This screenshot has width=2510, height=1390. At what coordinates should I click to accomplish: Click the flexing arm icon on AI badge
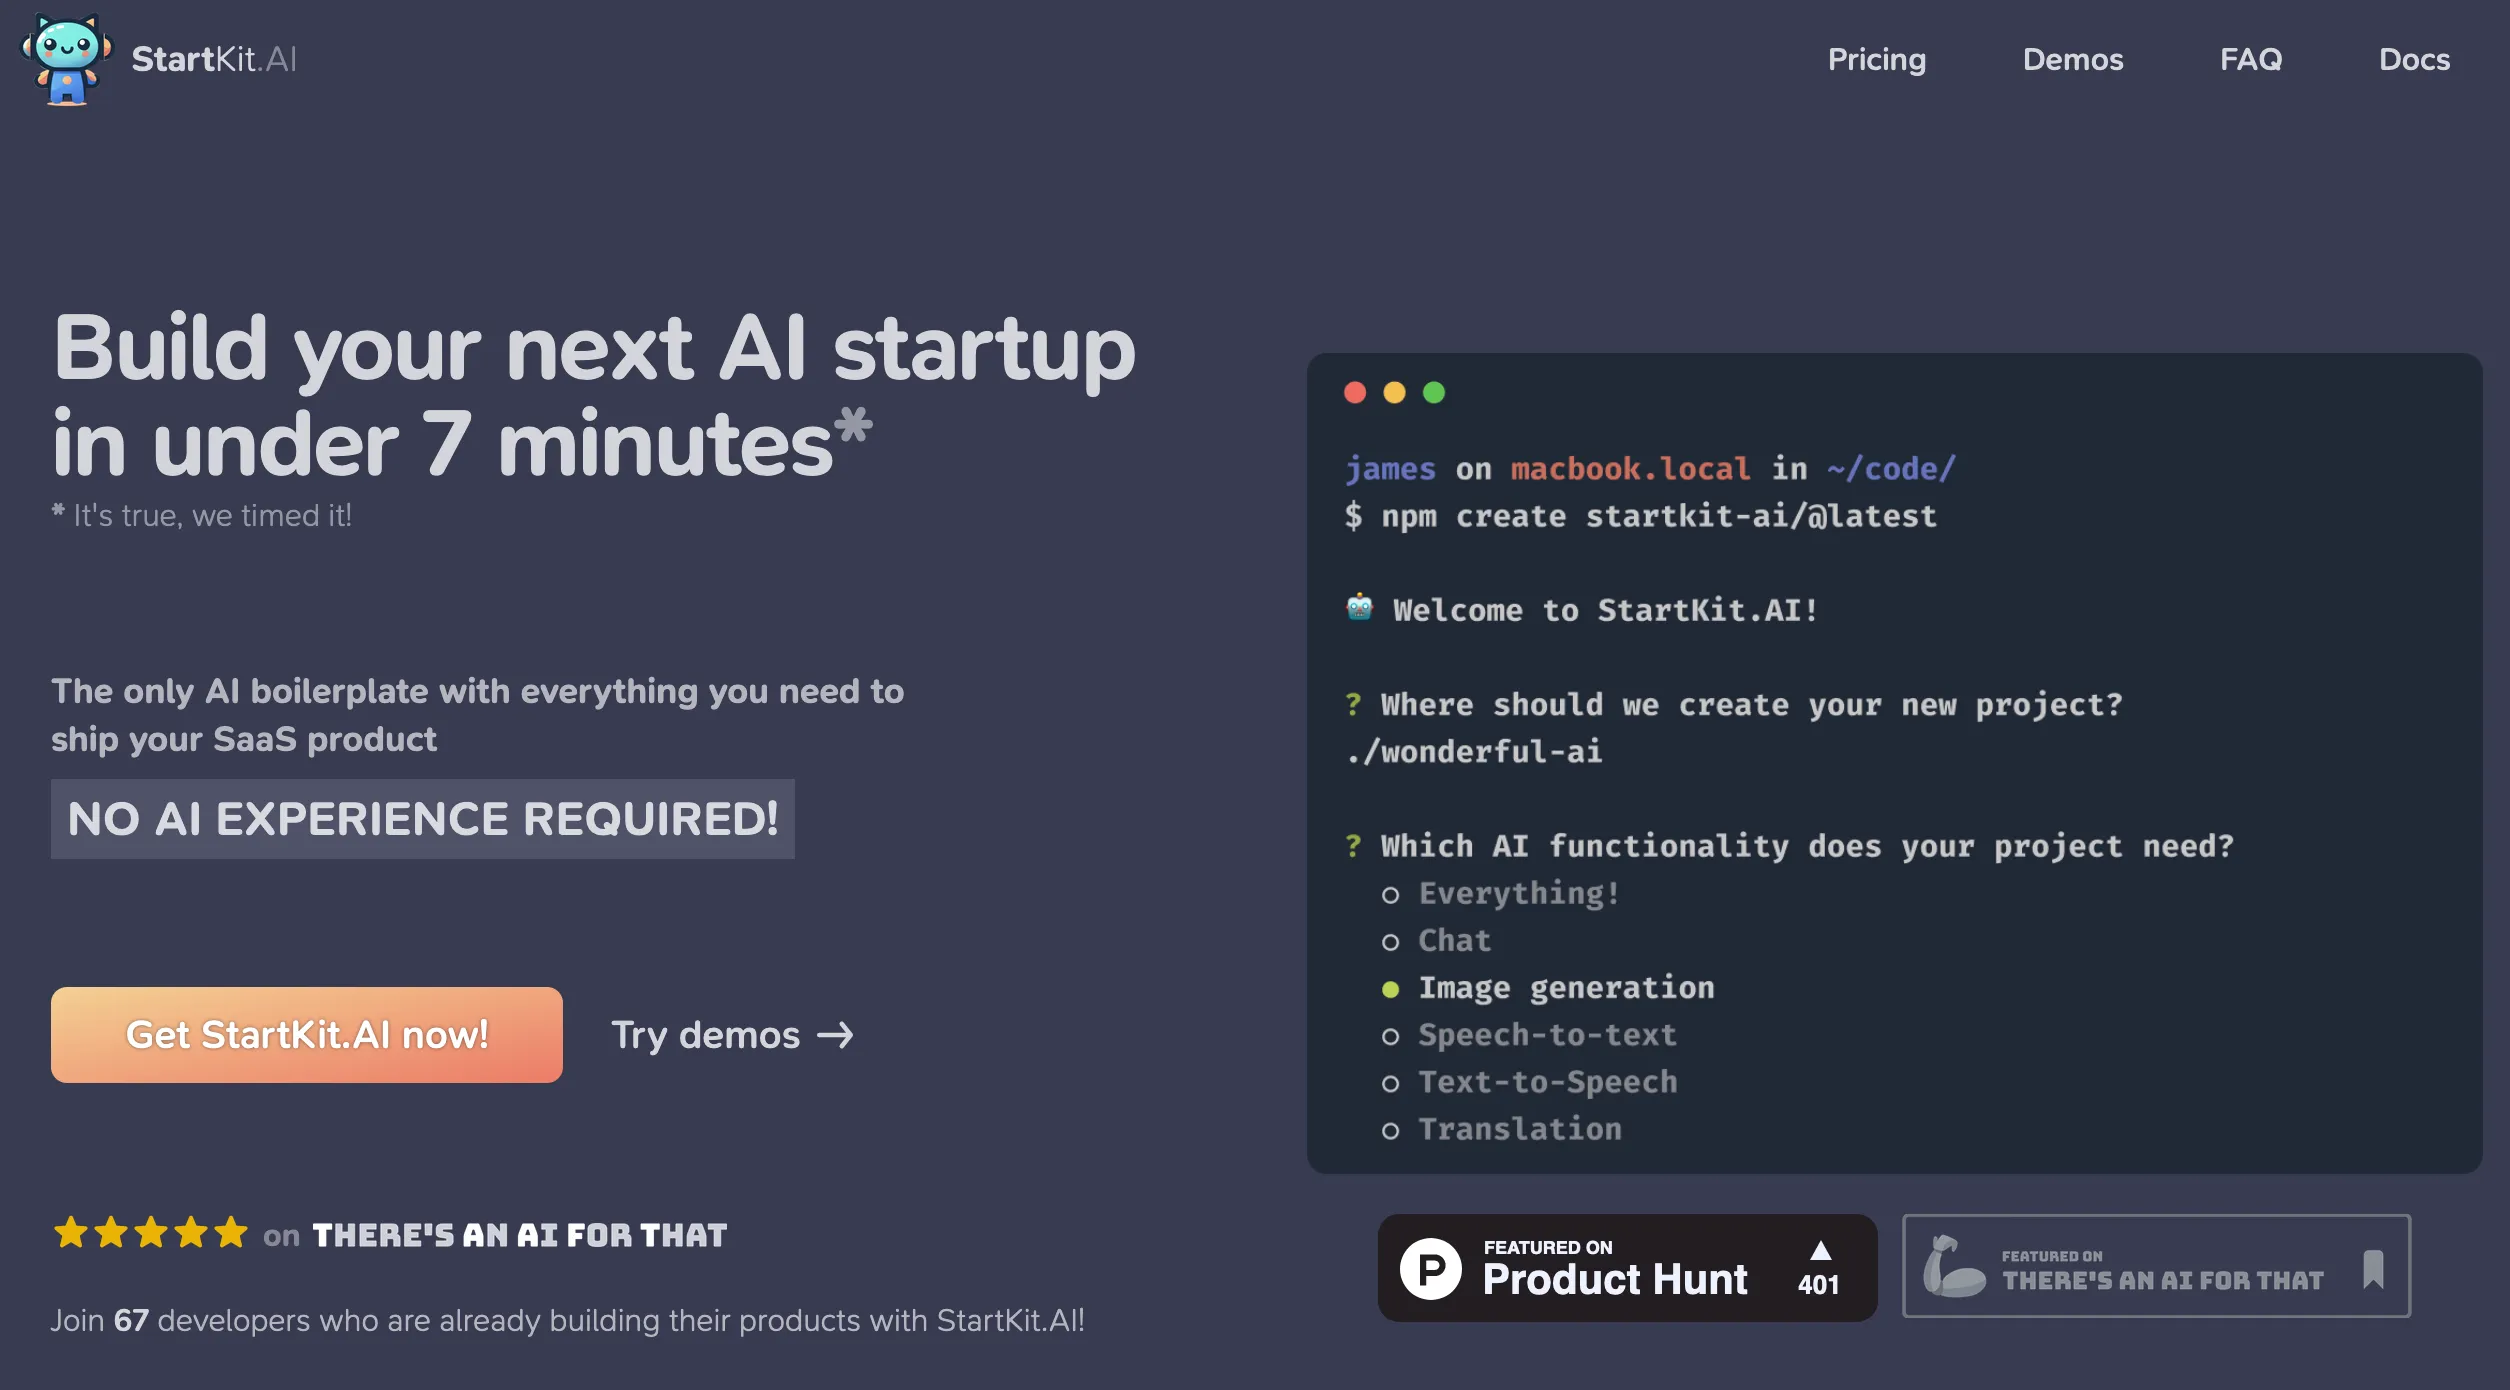1953,1266
